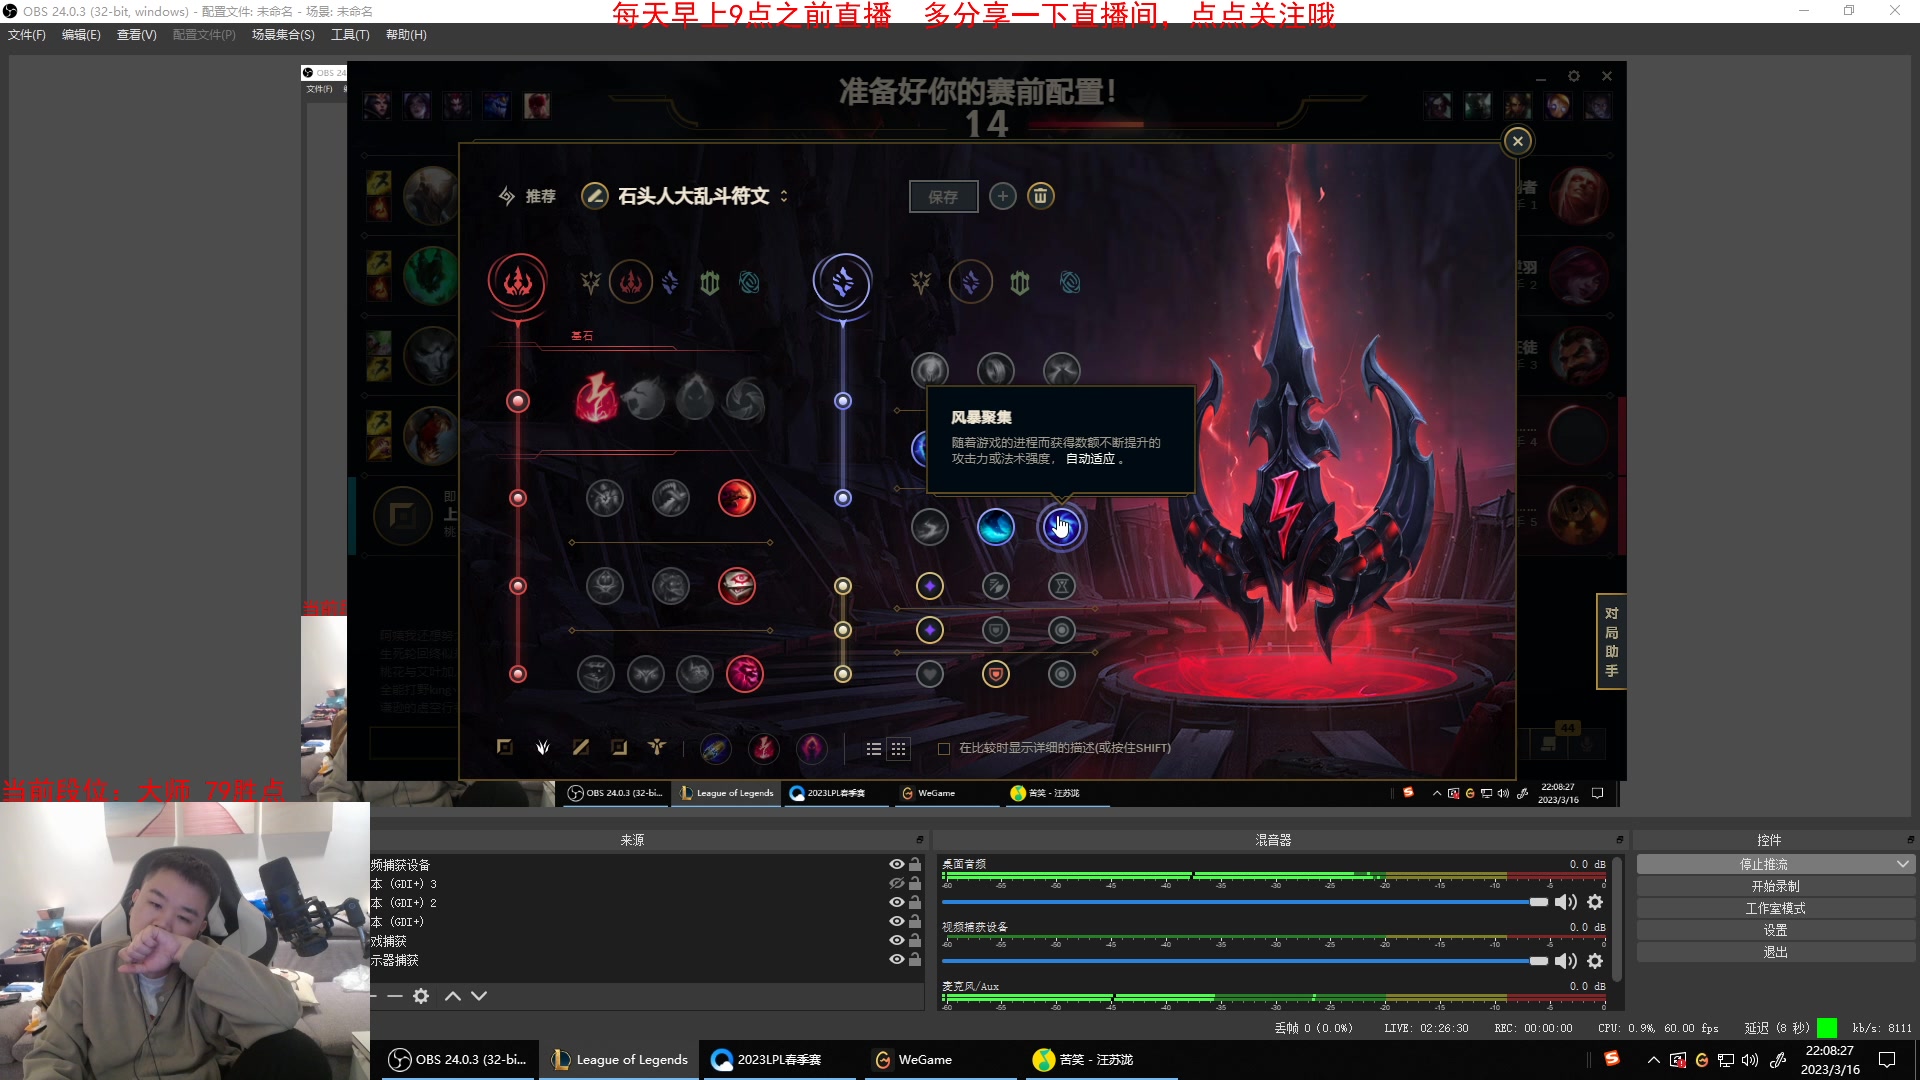
Task: Click the pencil icon to rename rune page
Action: pos(595,196)
